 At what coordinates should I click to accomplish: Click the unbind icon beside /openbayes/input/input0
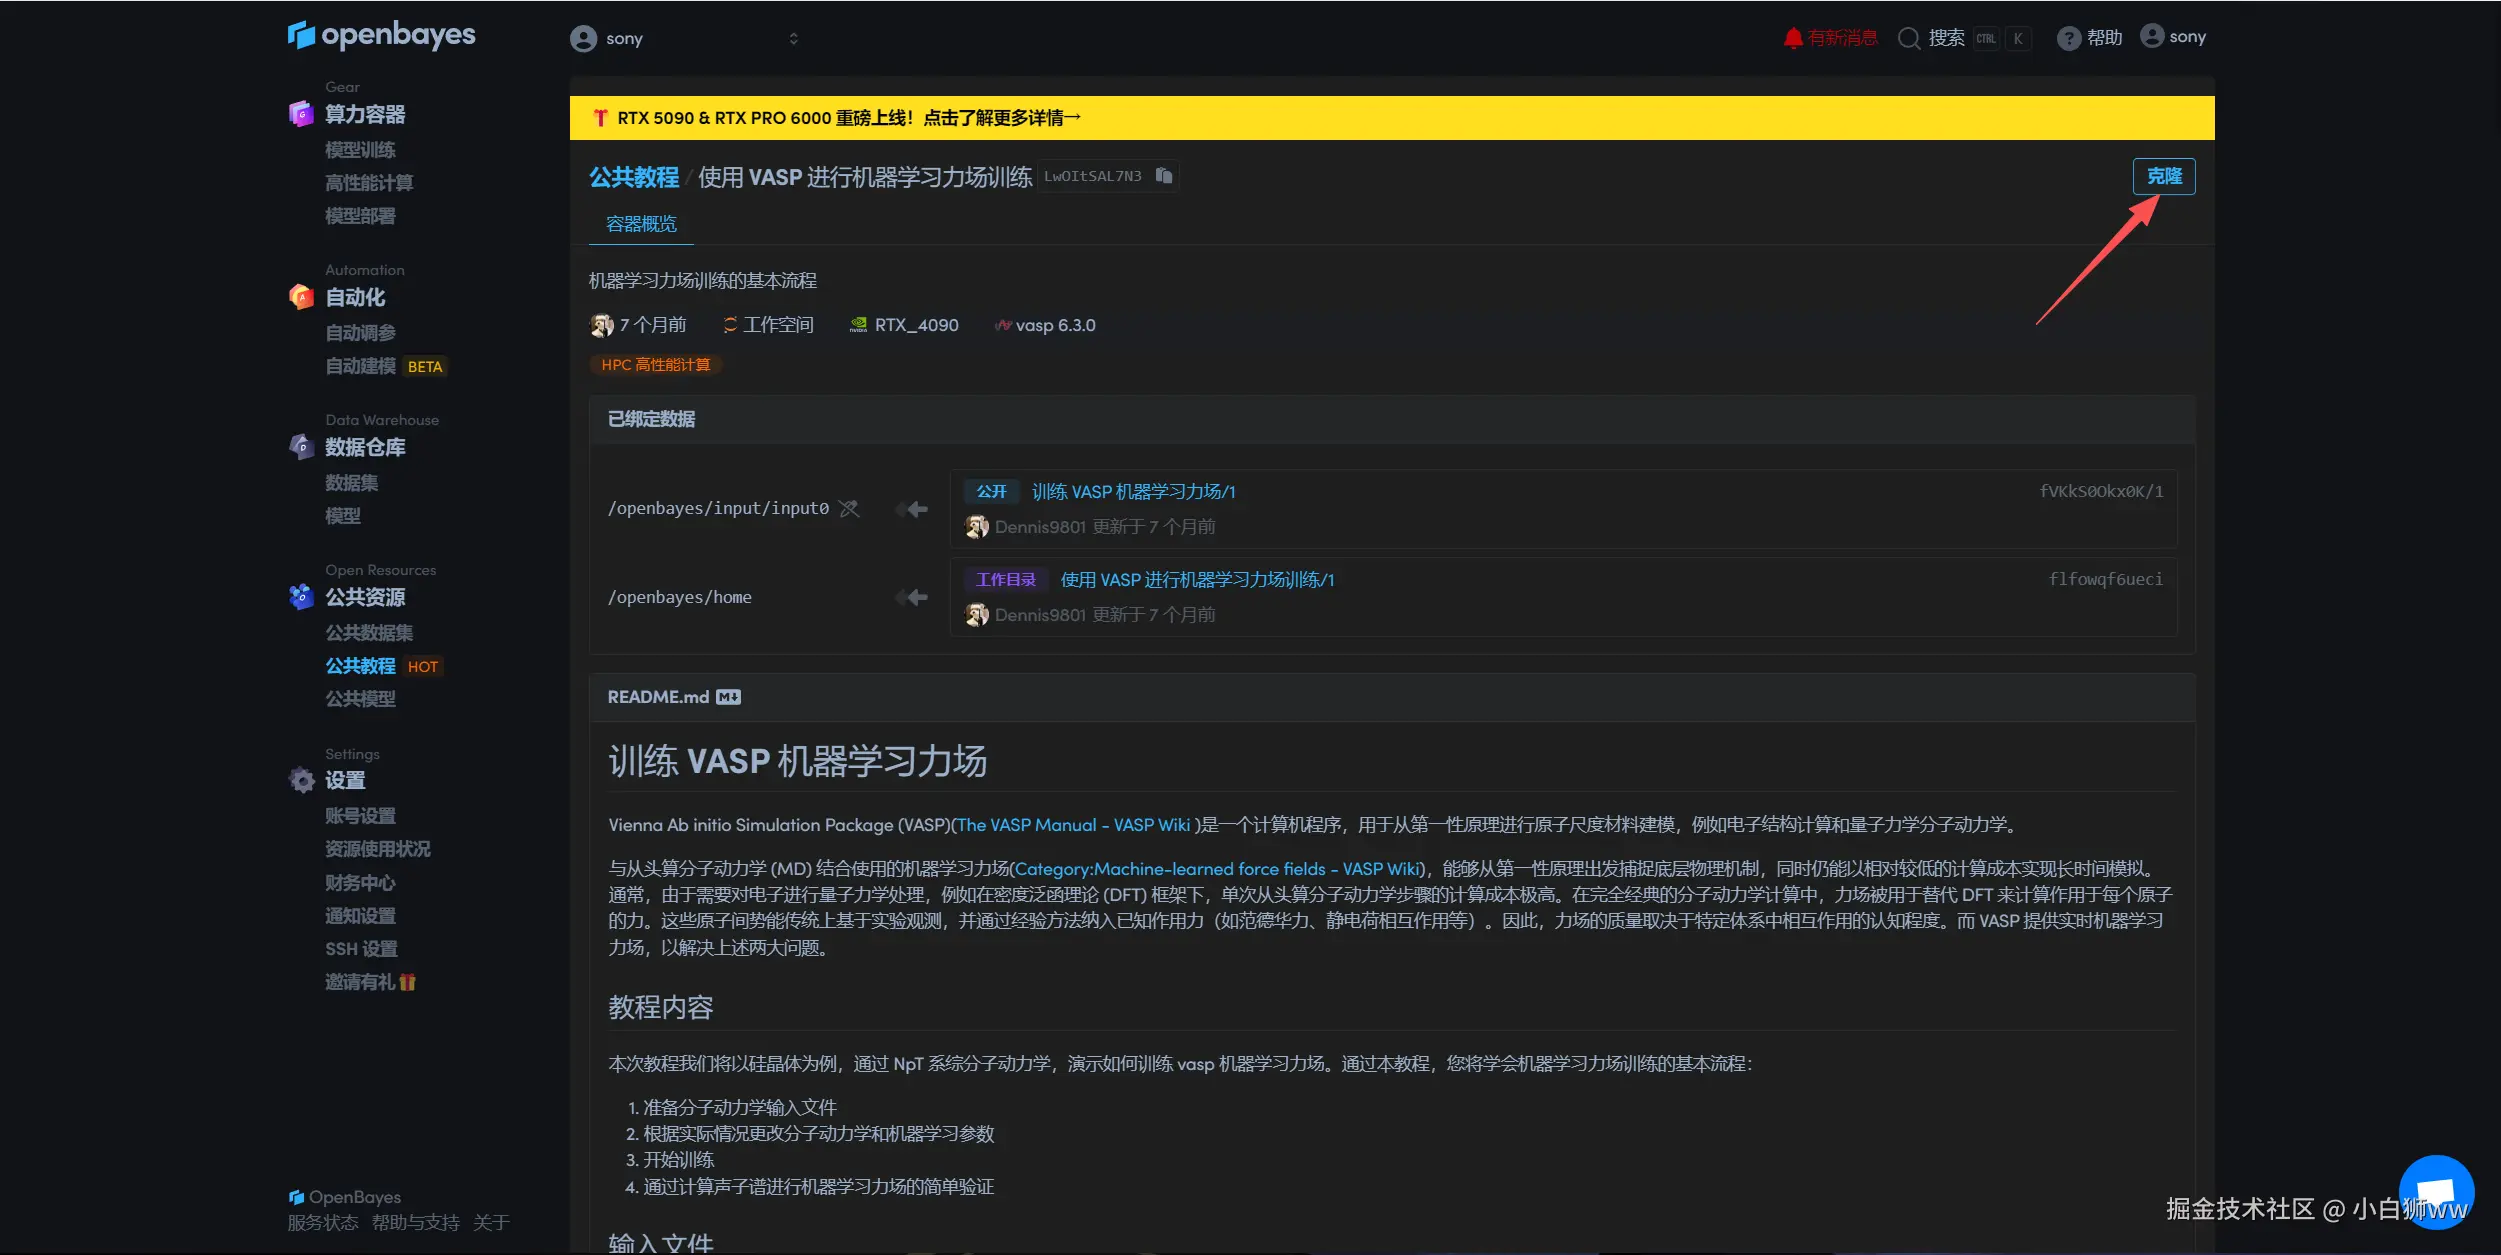click(849, 509)
